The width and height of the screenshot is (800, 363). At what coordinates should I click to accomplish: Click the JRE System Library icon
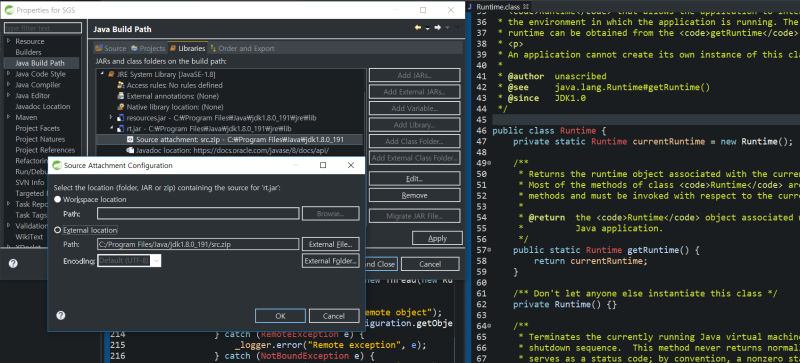111,74
